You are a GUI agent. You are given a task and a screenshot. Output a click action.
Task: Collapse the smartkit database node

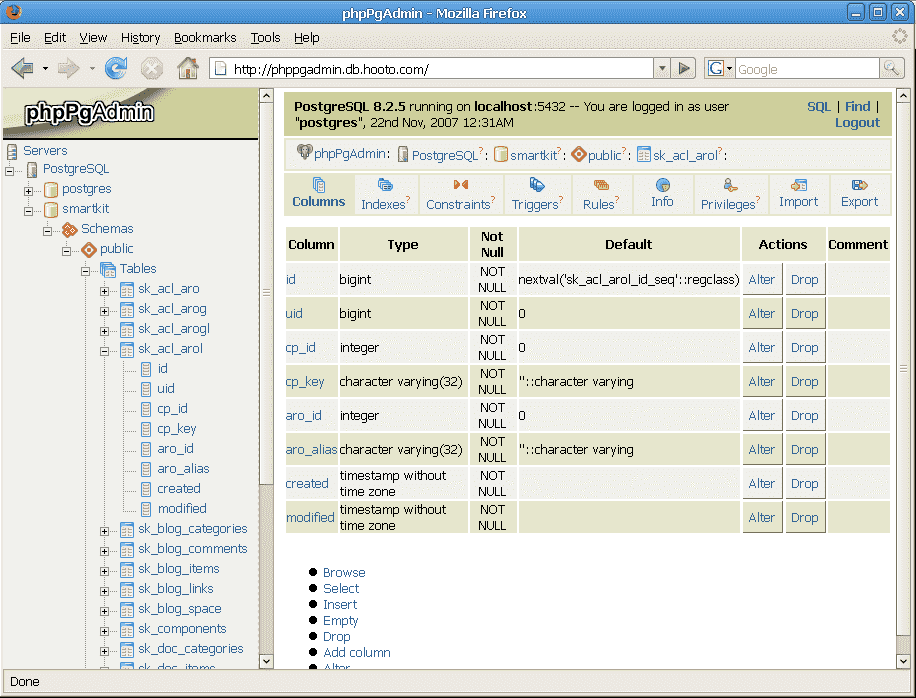tap(28, 211)
